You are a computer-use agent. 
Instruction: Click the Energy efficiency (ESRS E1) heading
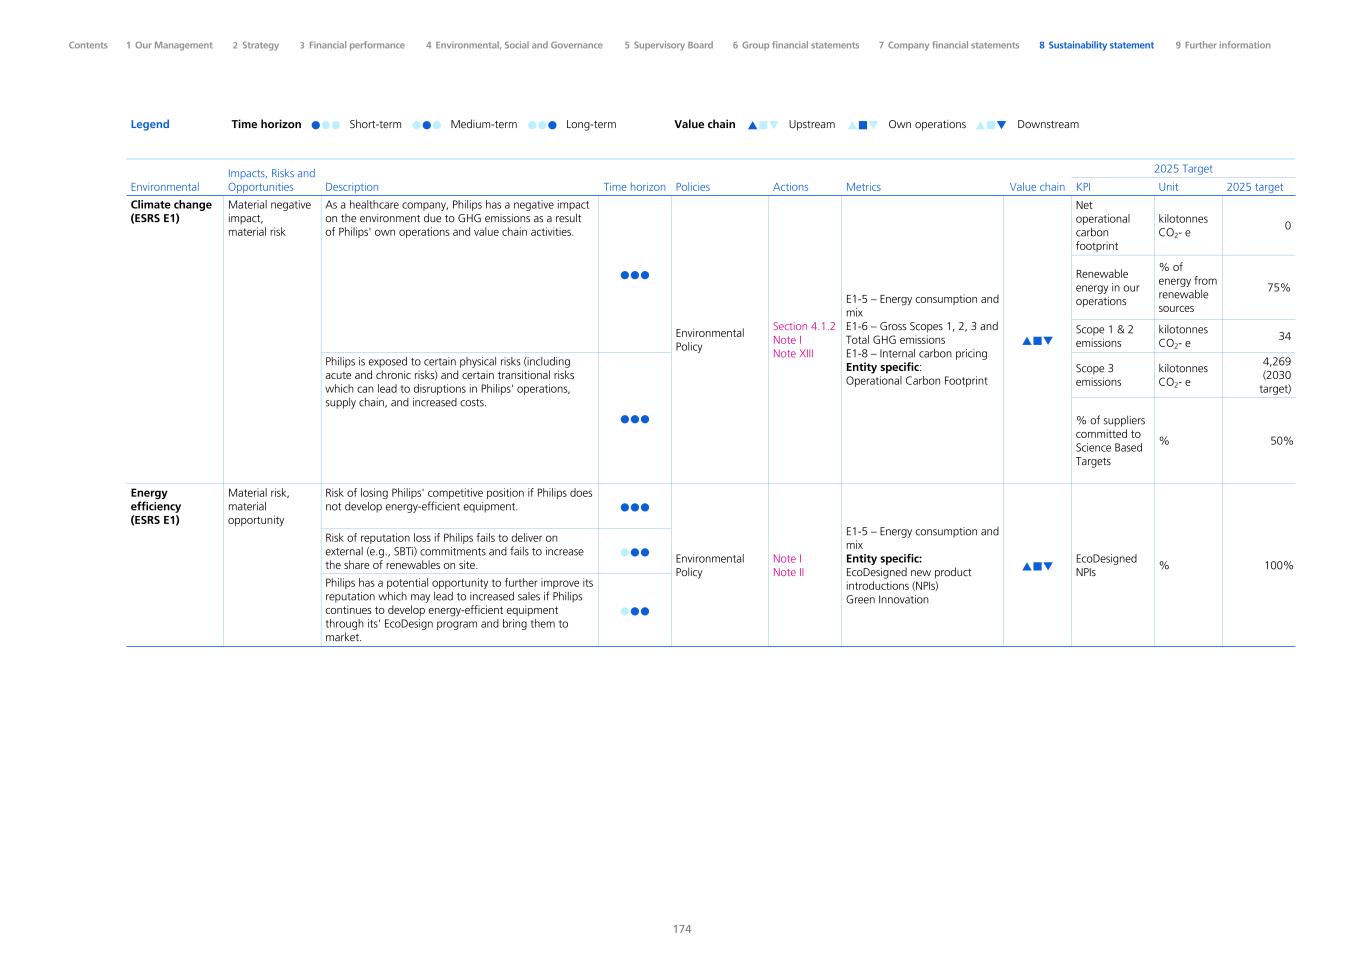pos(156,506)
